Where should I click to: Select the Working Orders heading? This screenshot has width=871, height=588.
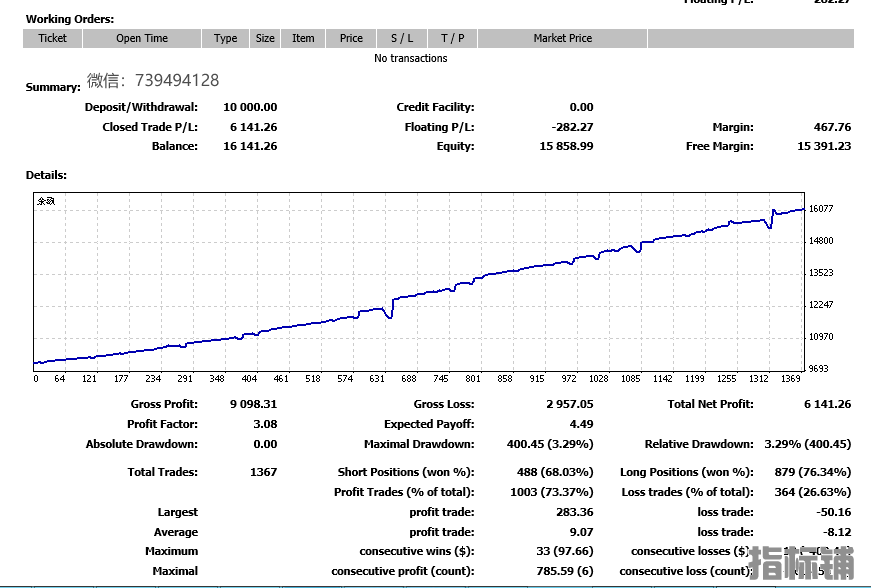(70, 19)
